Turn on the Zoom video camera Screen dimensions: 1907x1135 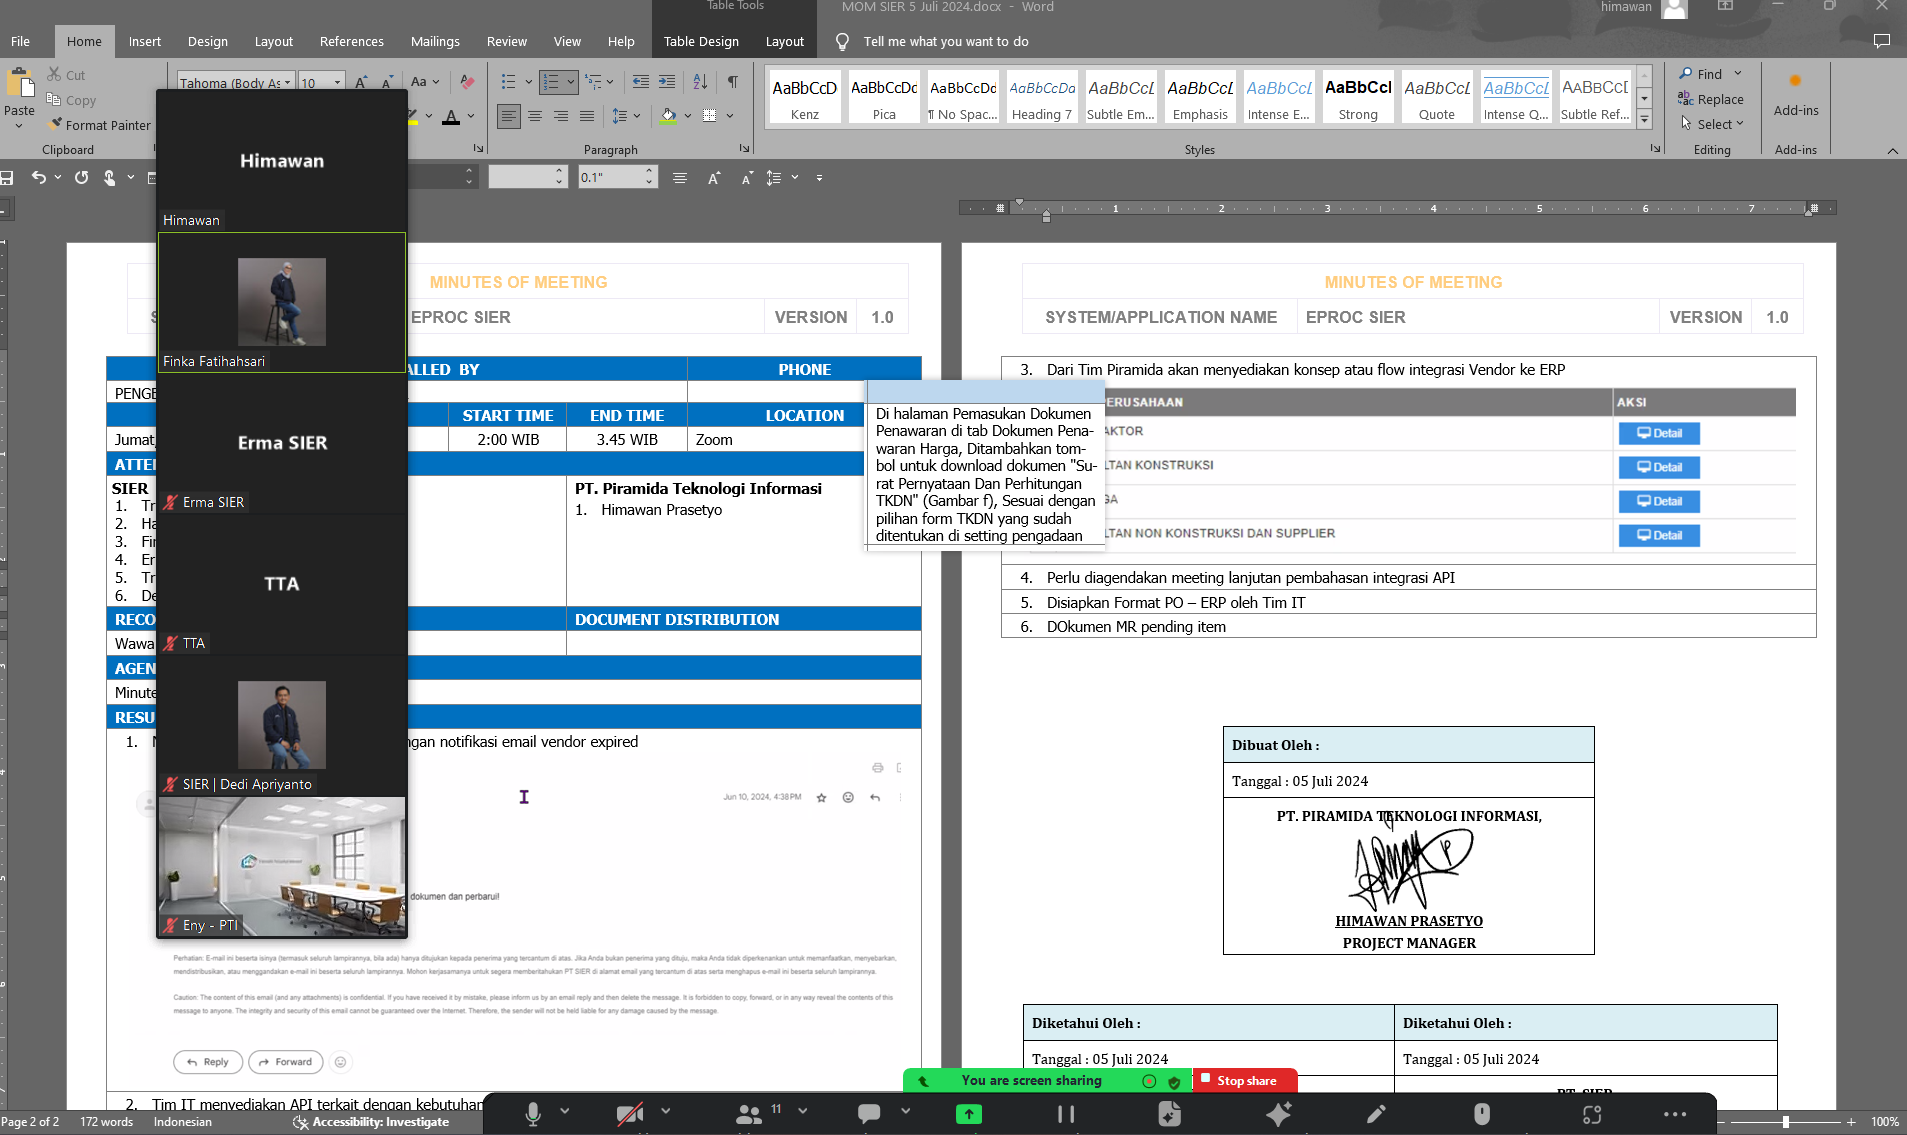pyautogui.click(x=630, y=1114)
